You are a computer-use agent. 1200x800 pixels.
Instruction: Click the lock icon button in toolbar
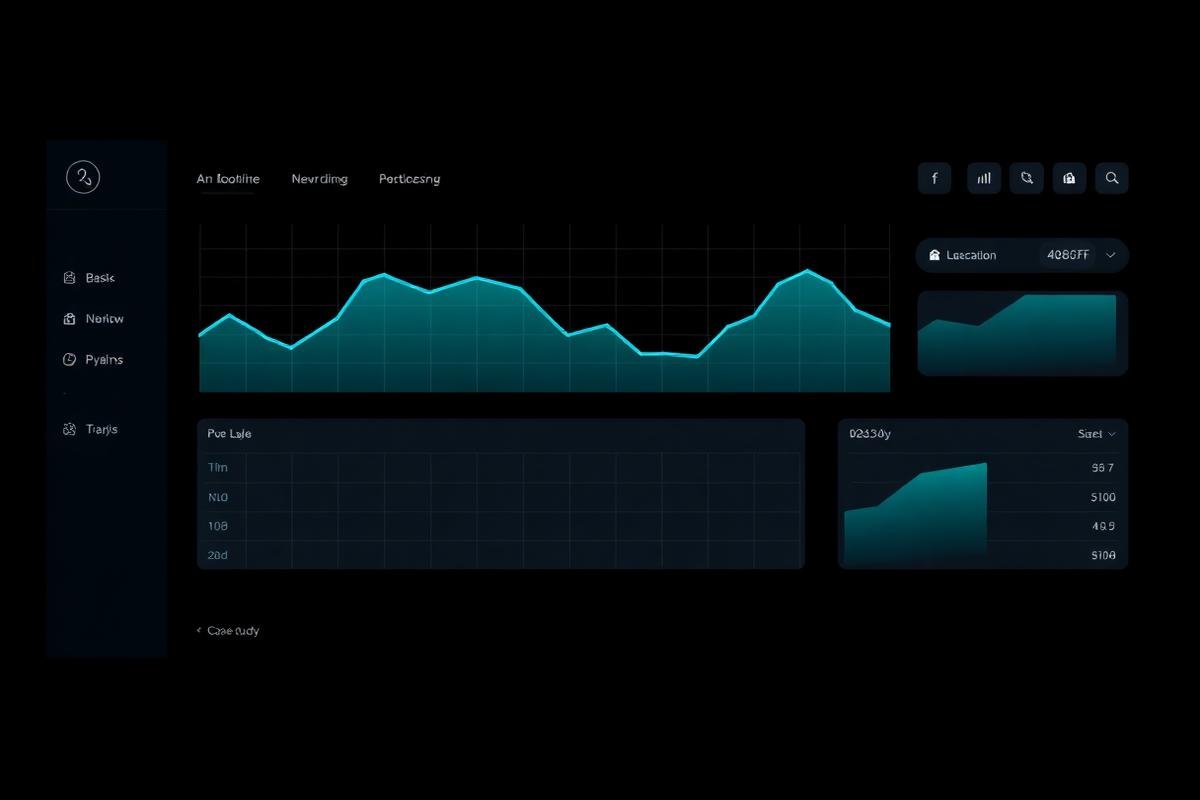click(1069, 178)
